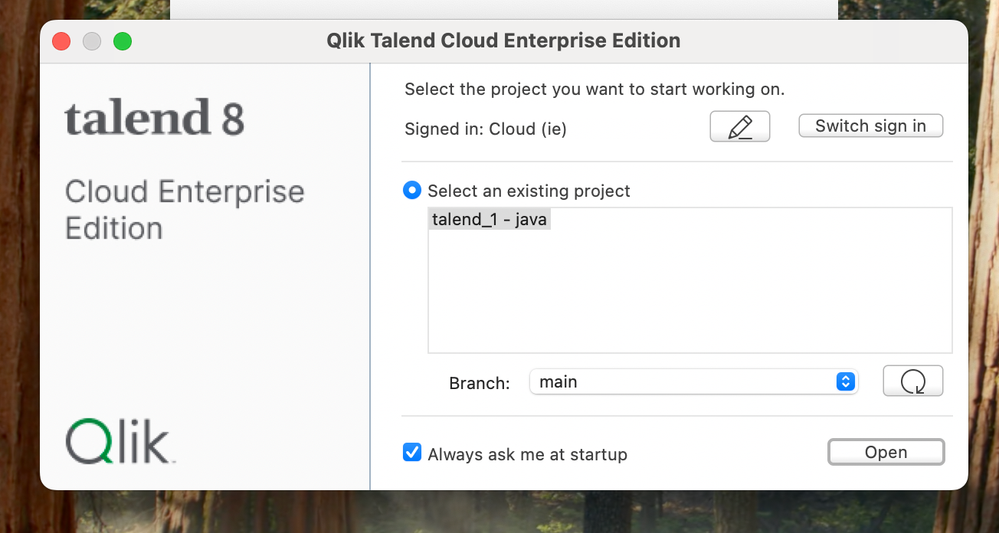Screen dimensions: 999x533
Task: Click the pencil edit connection icon
Action: coord(740,127)
